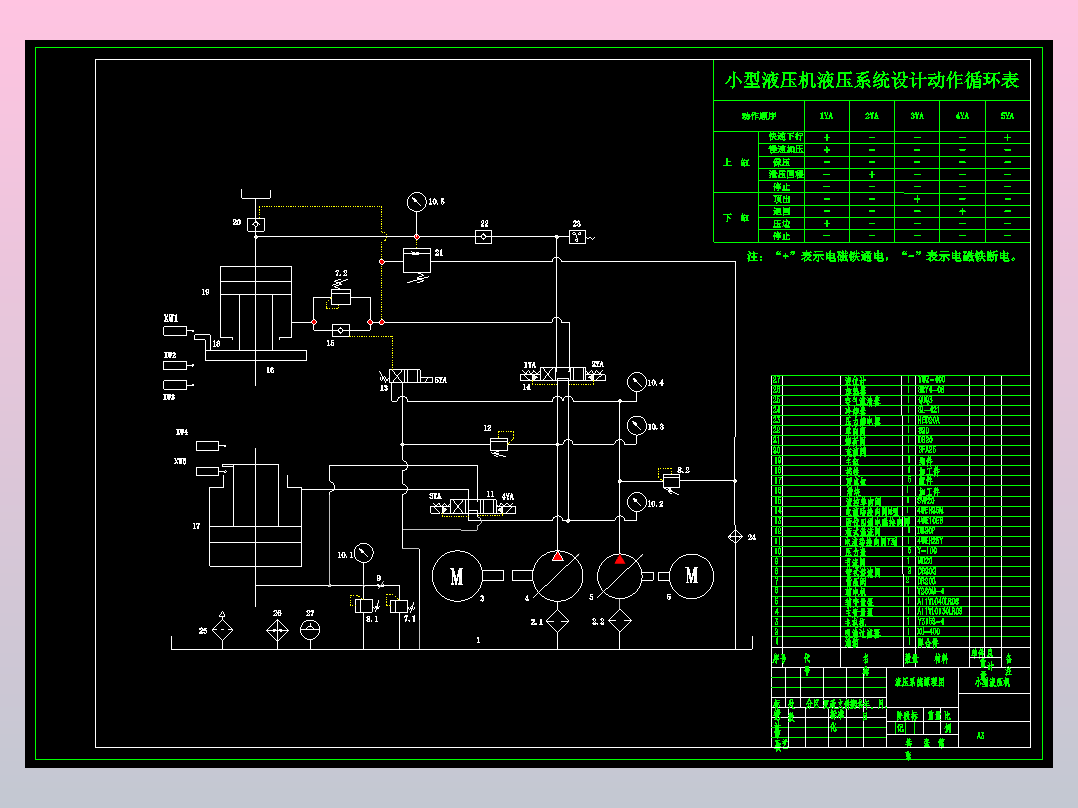Click the electric motor symbol labeled 3
The height and width of the screenshot is (808, 1078).
457,576
